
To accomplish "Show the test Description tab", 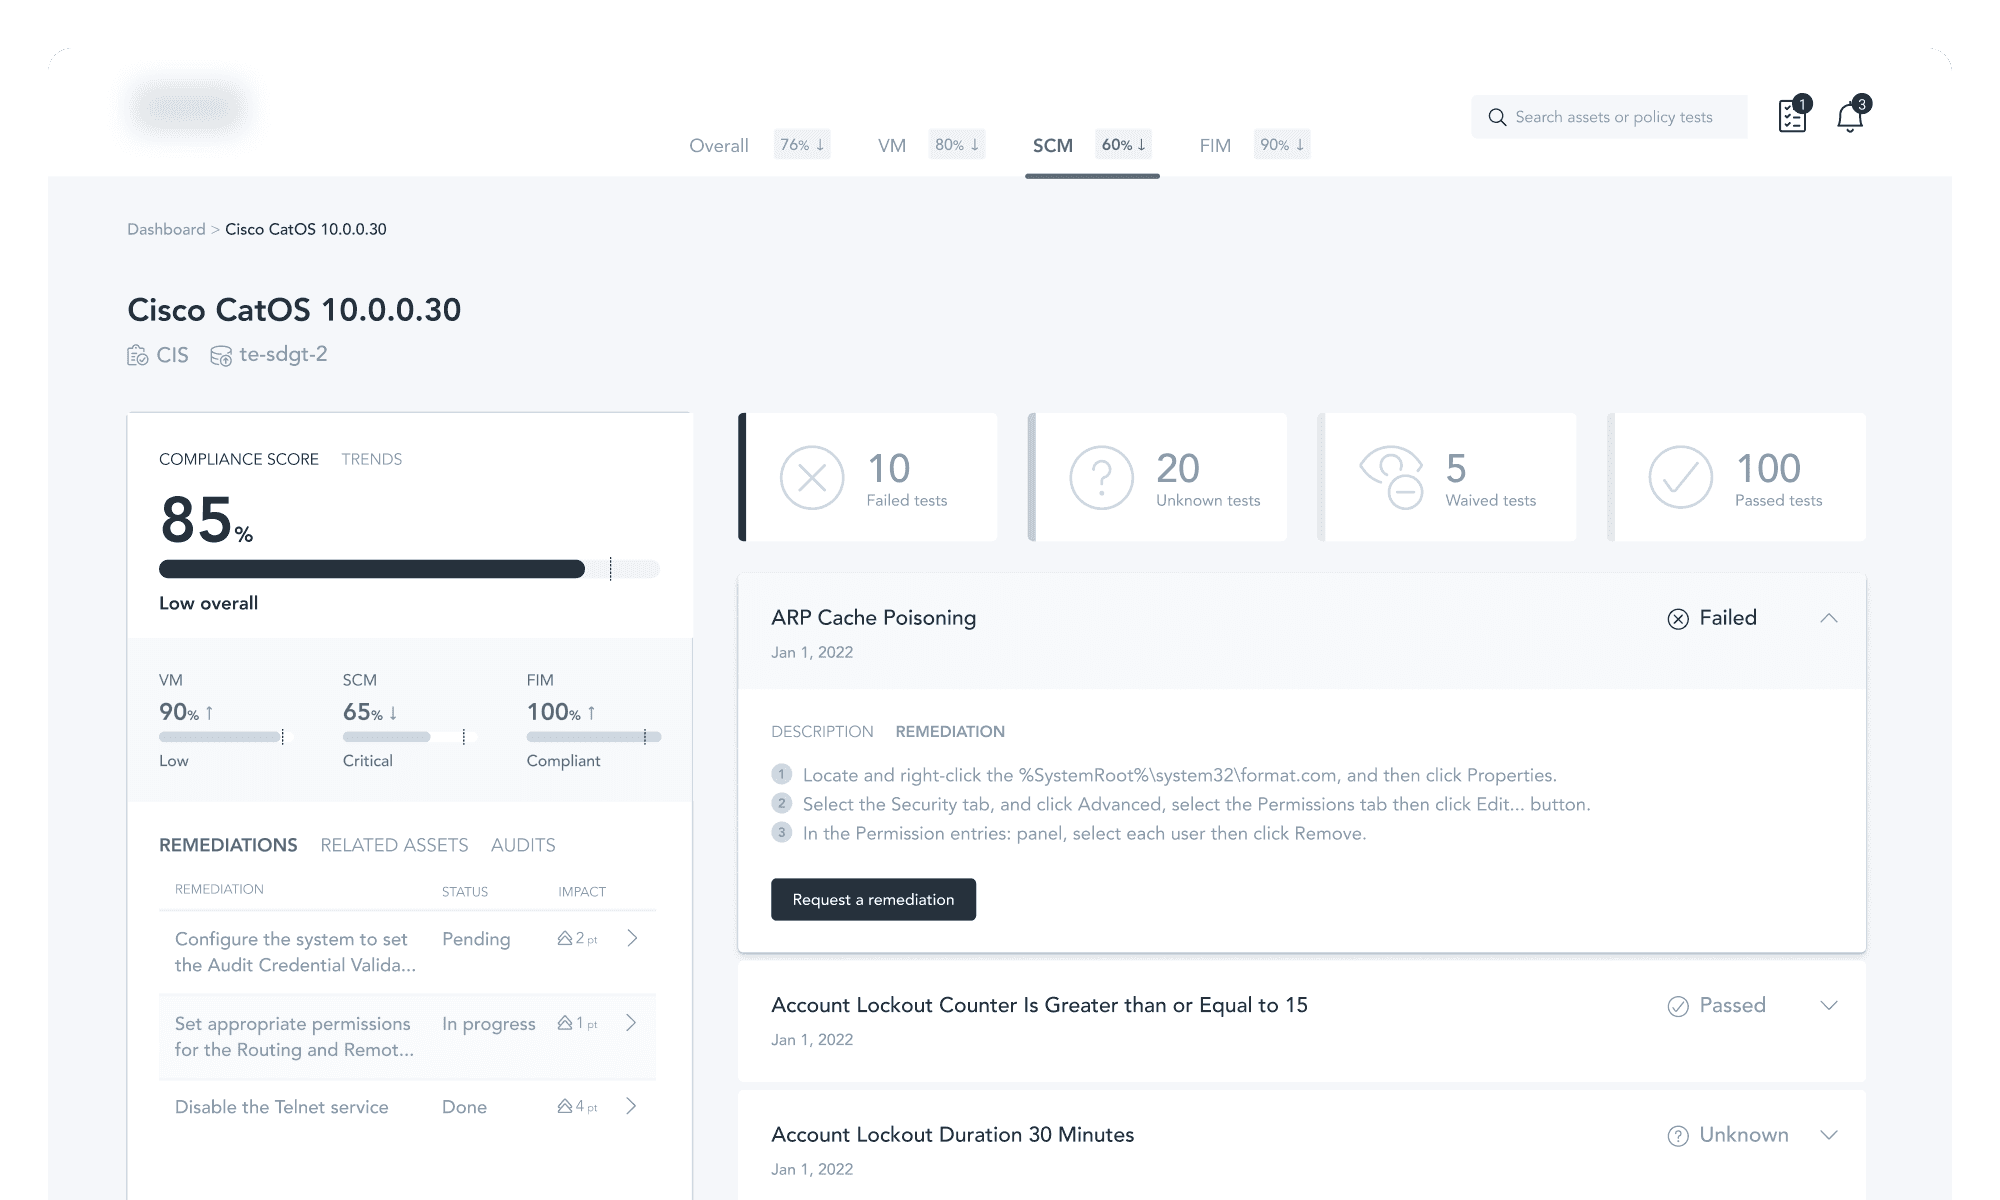I will coord(822,732).
